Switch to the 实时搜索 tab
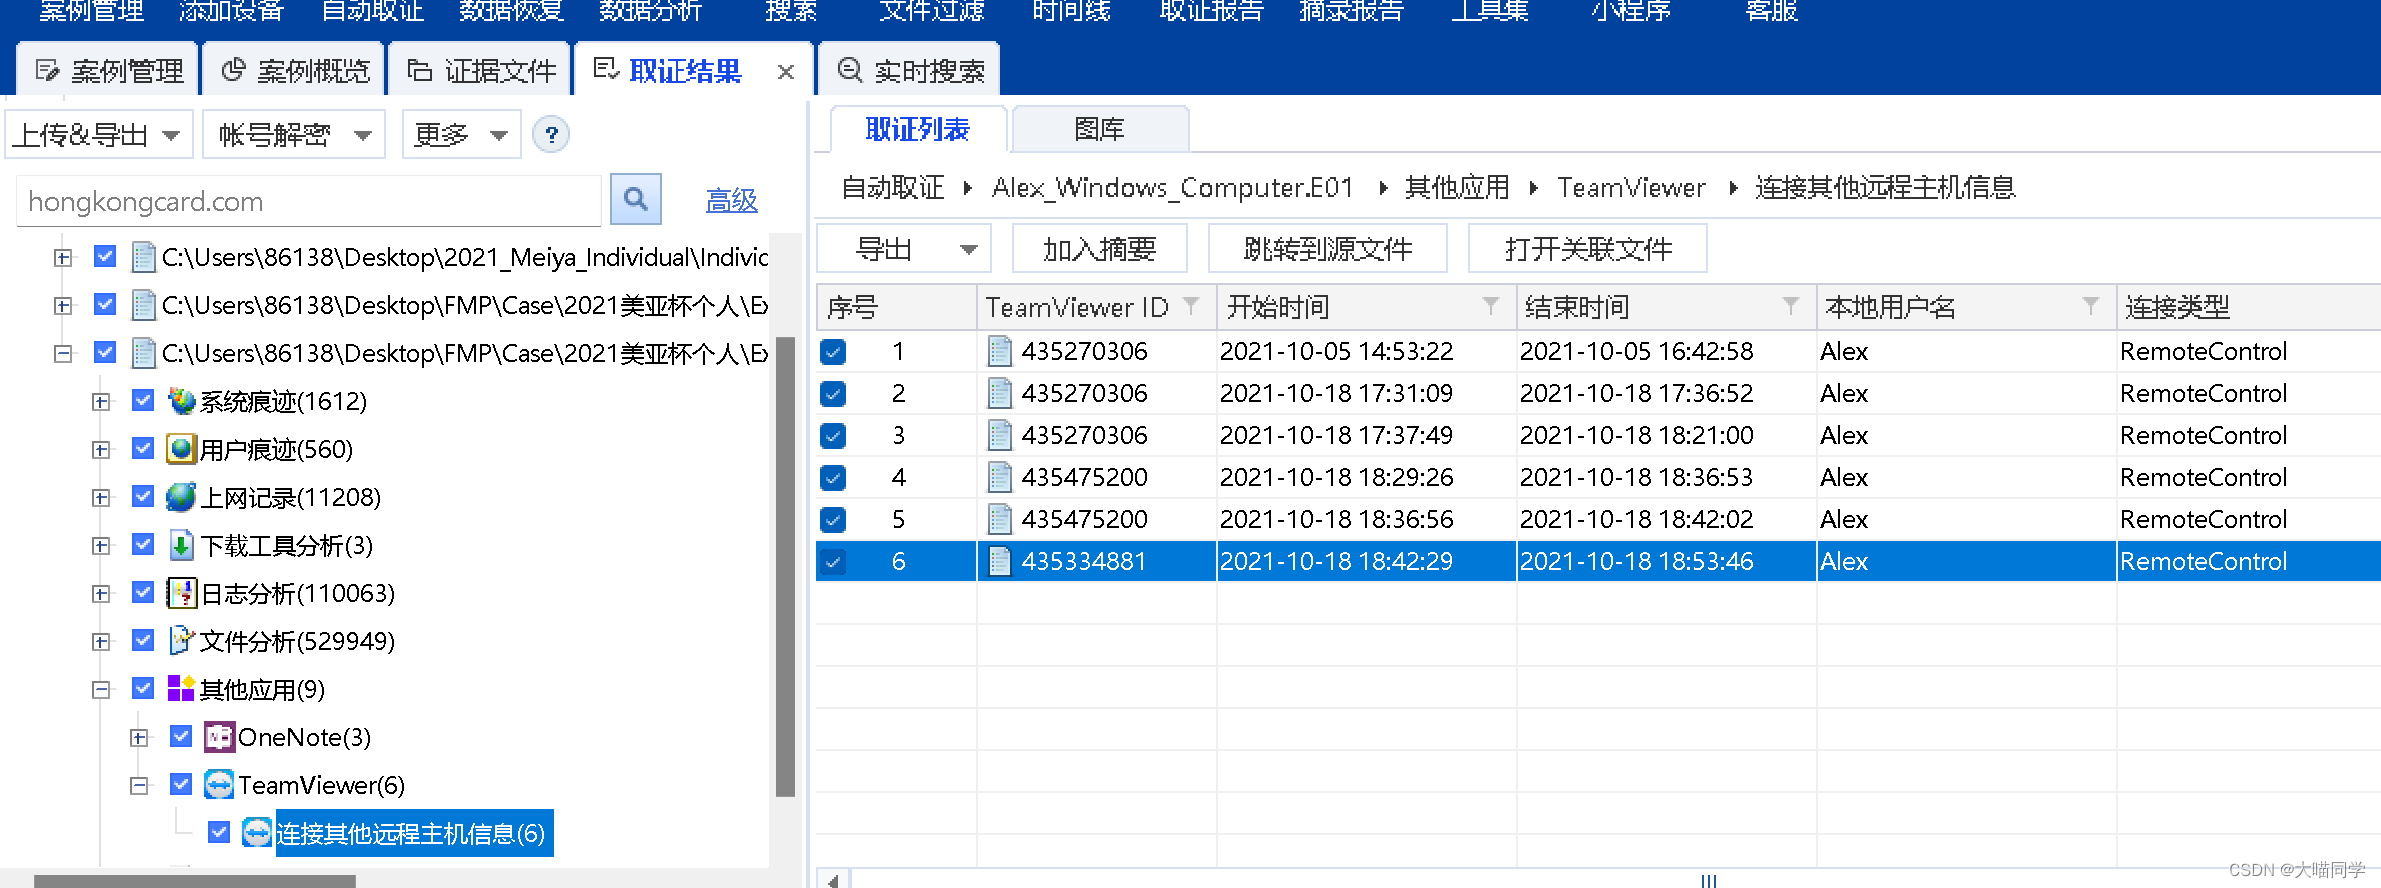 point(909,70)
